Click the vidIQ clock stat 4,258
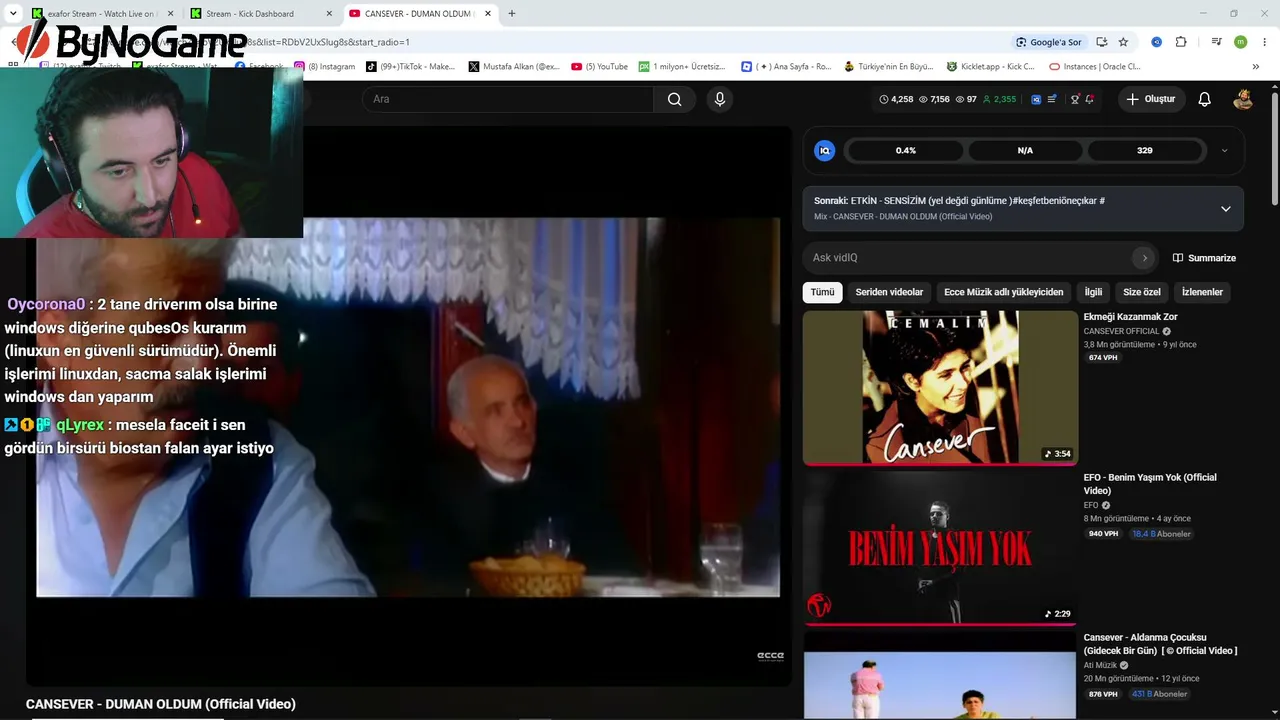This screenshot has width=1280, height=720. tap(896, 99)
